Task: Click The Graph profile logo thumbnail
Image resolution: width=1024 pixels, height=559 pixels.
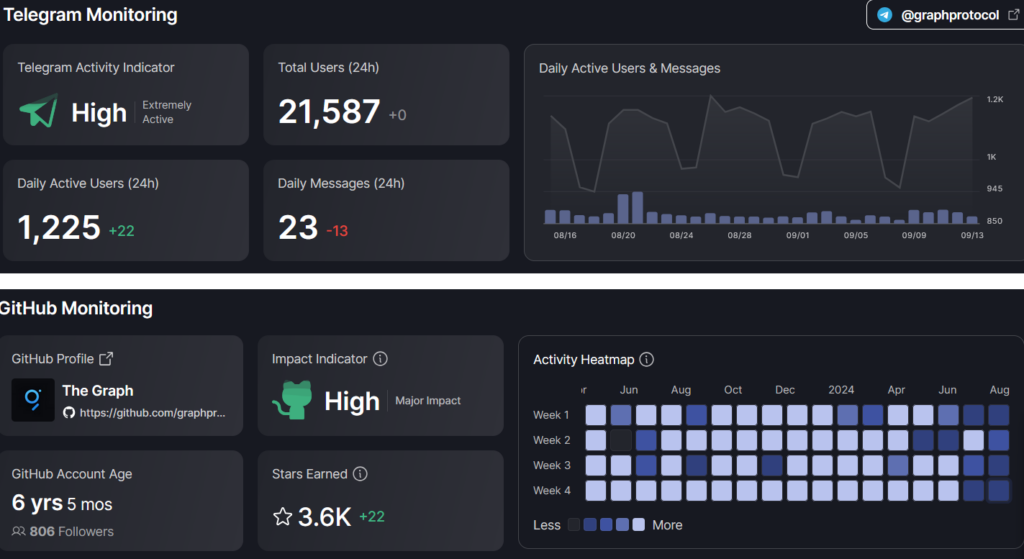Action: (x=33, y=400)
